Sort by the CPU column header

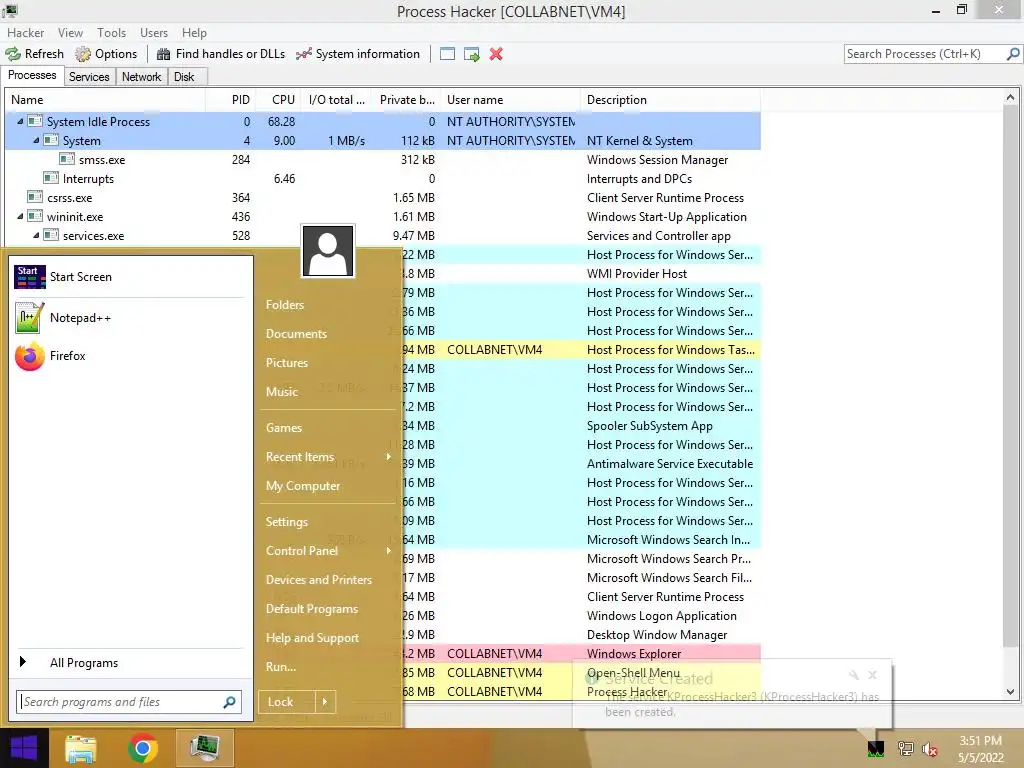point(280,100)
